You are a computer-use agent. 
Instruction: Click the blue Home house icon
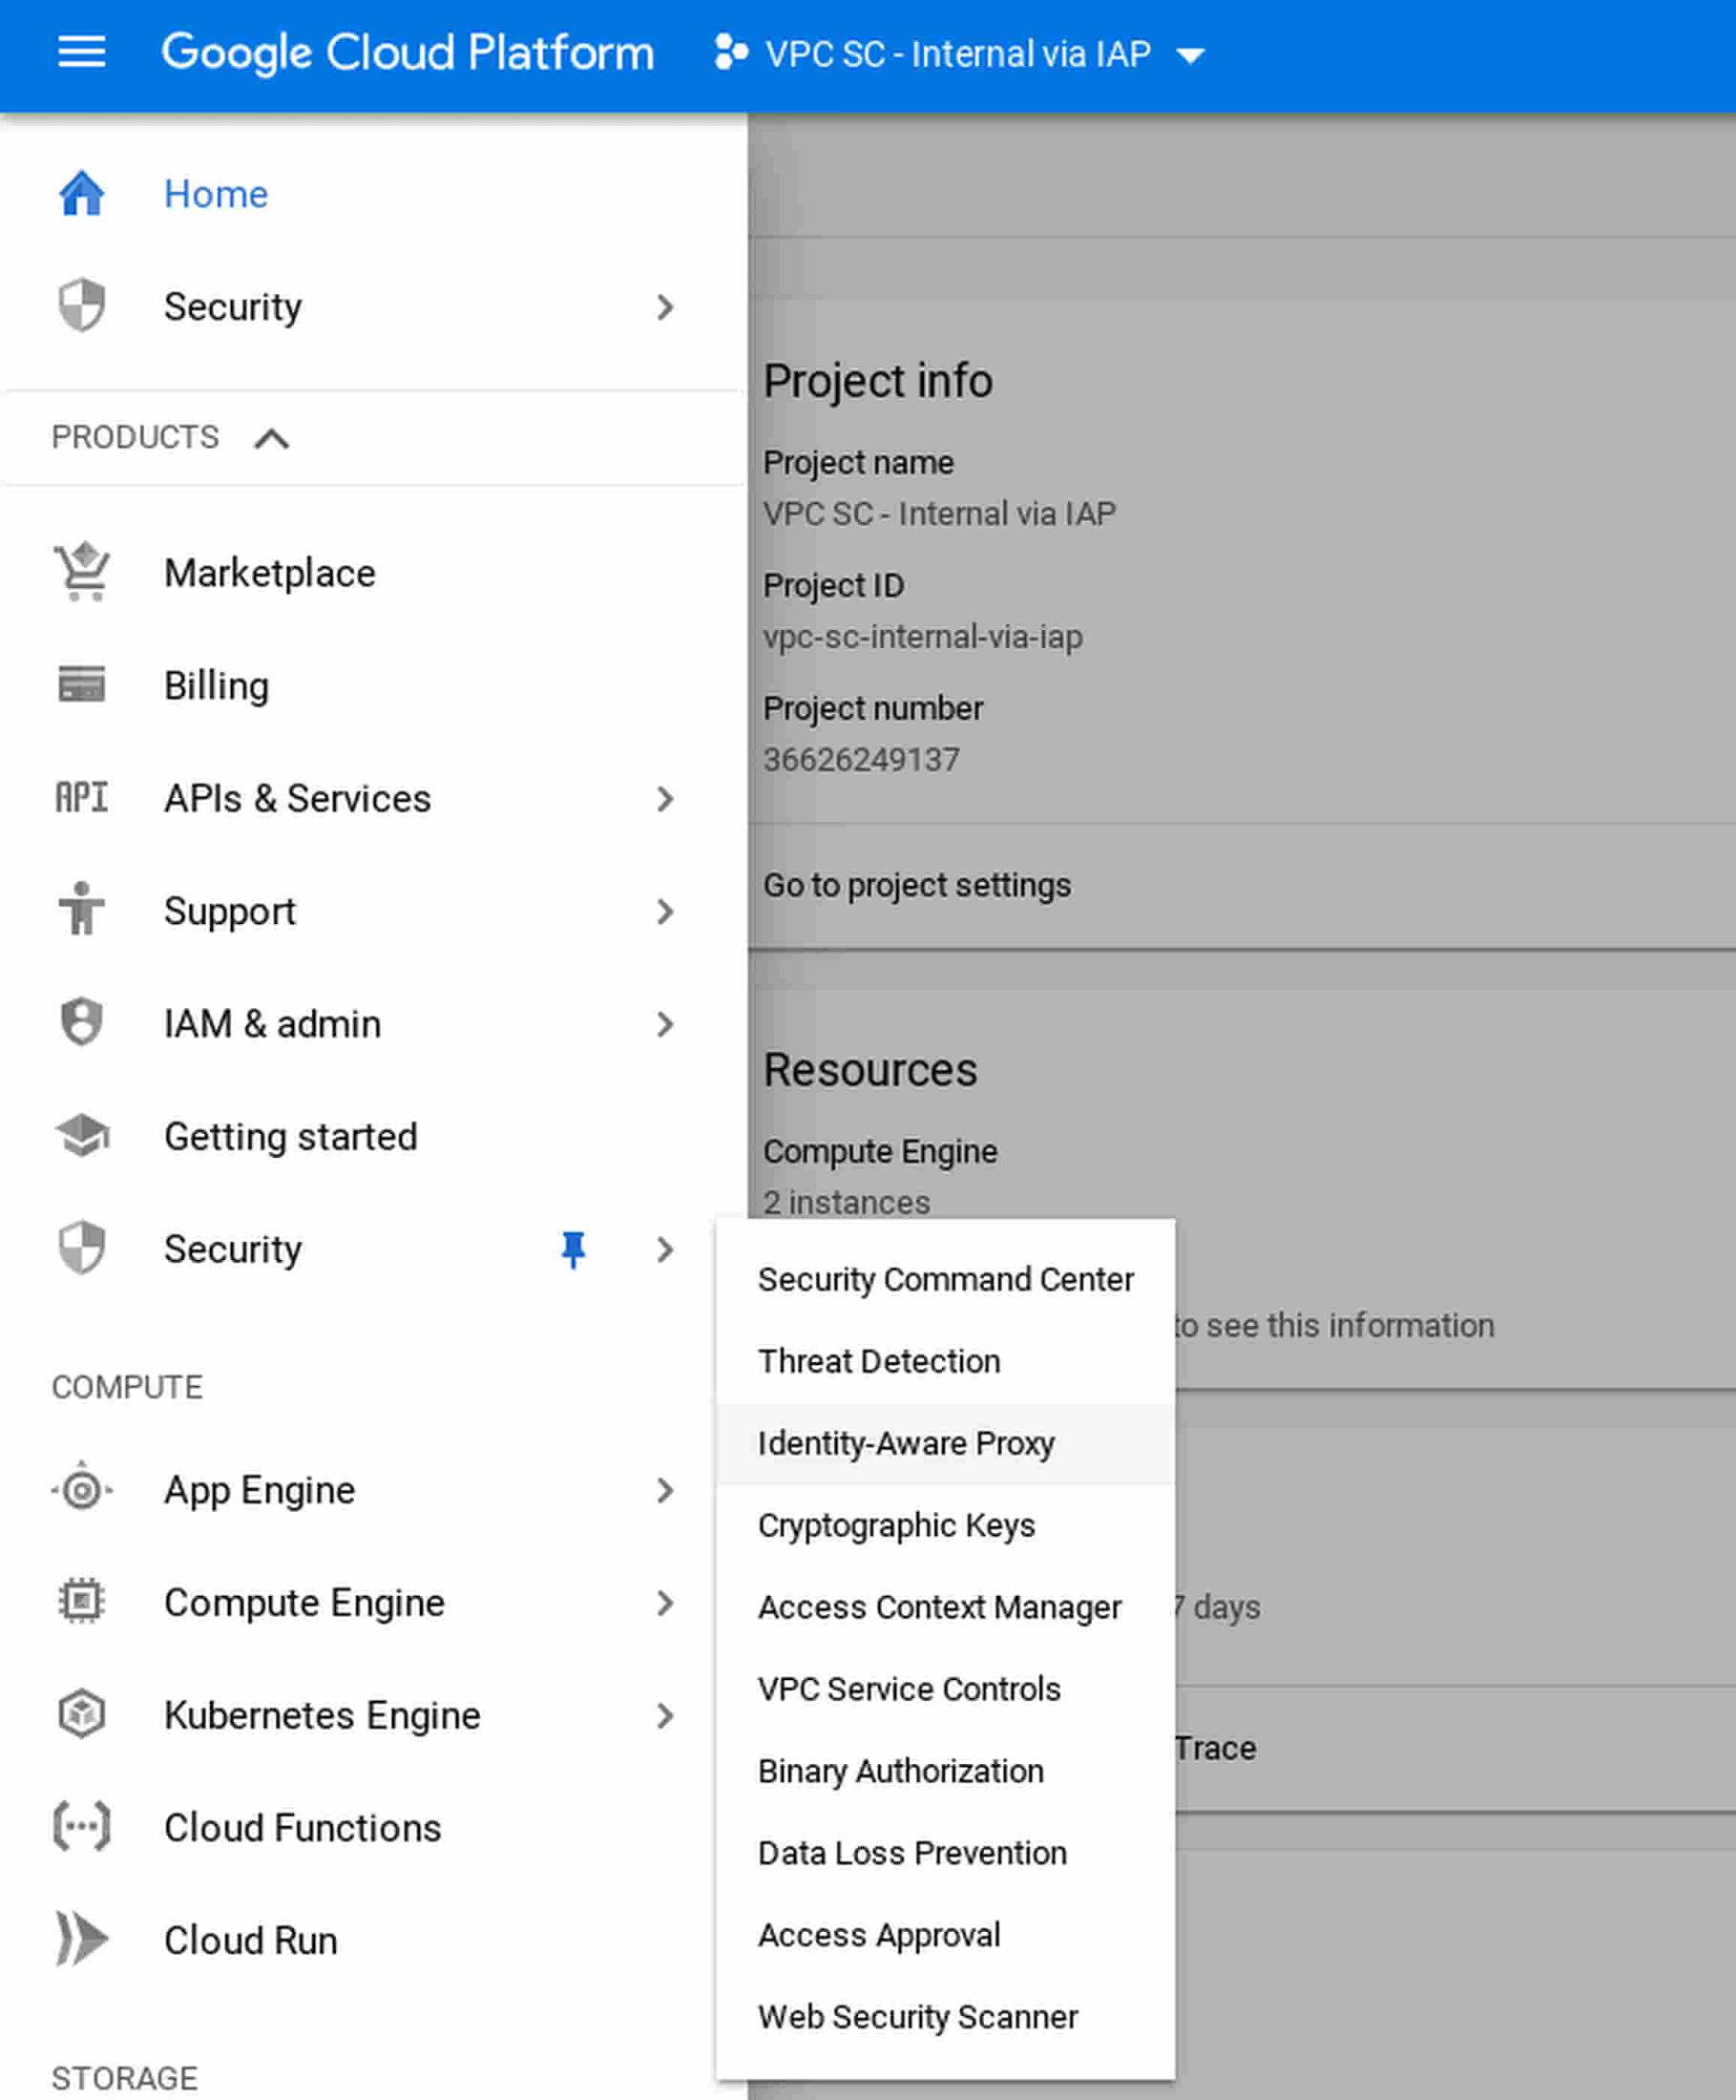pyautogui.click(x=82, y=193)
